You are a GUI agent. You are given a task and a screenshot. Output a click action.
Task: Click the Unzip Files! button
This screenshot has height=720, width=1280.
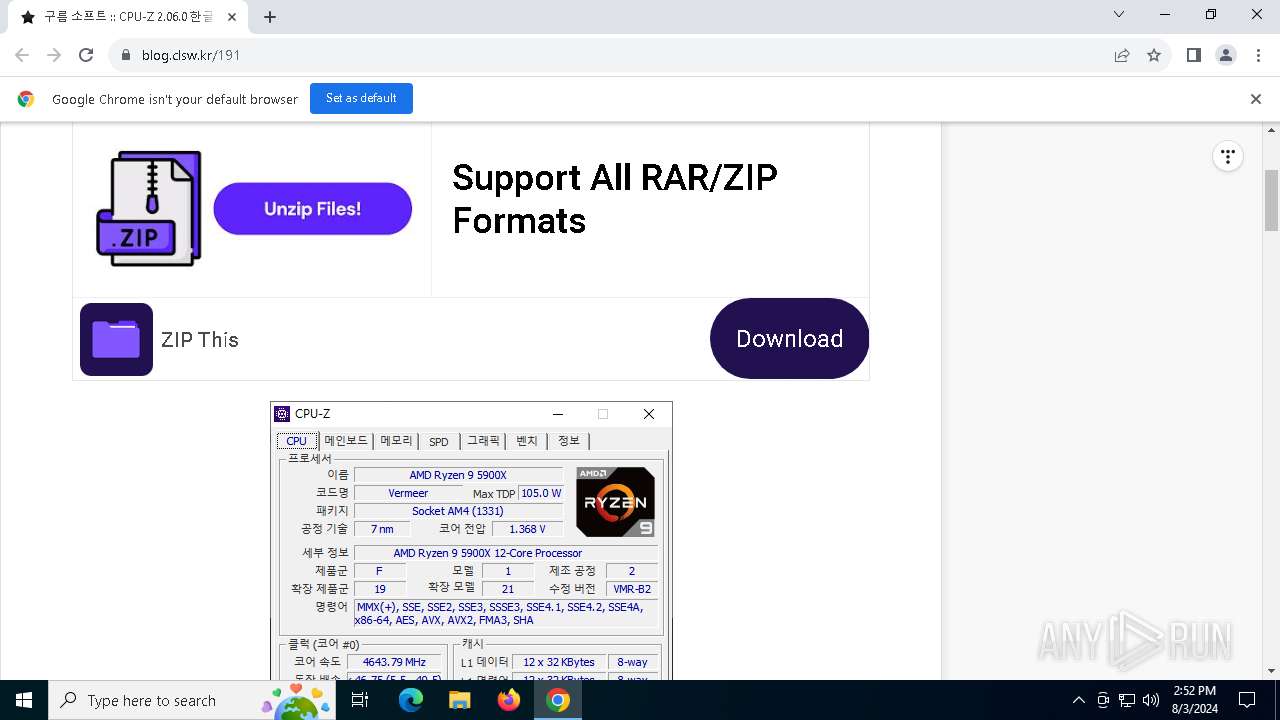tap(312, 209)
